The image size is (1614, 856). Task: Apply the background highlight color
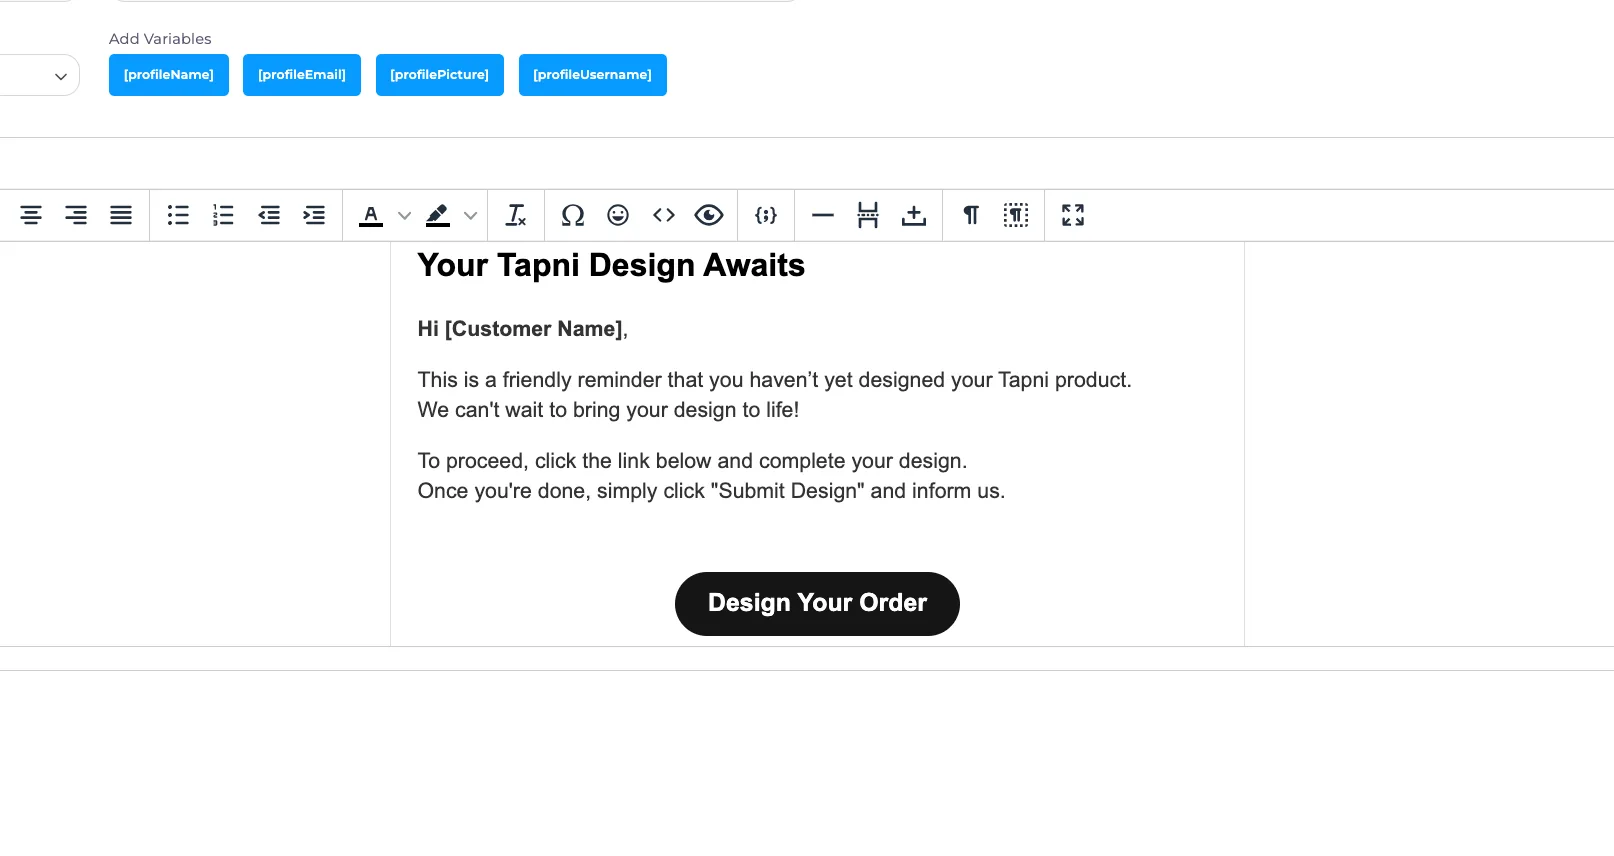[437, 215]
